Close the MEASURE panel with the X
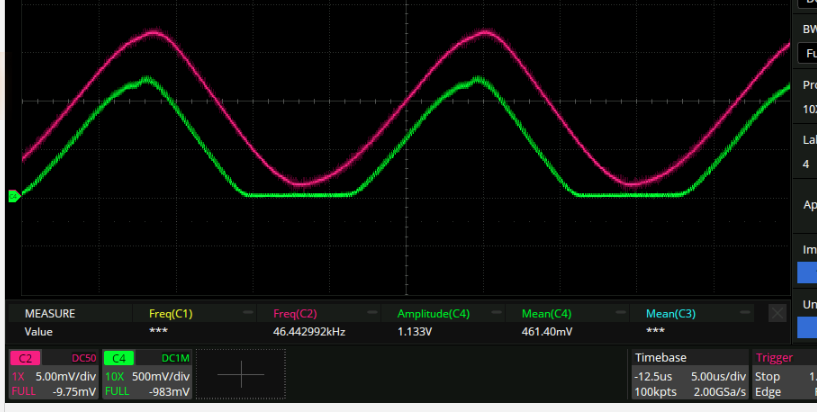The height and width of the screenshot is (412, 817). pyautogui.click(x=777, y=313)
